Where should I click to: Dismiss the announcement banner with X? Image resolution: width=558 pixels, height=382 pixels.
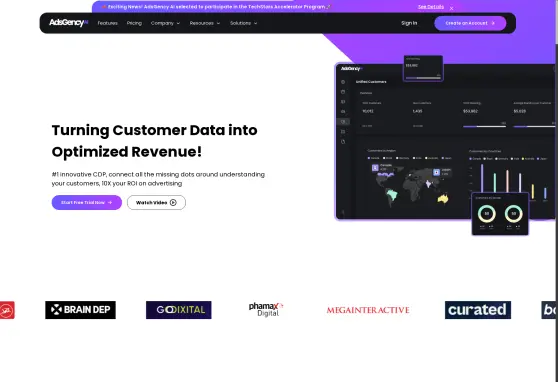(x=451, y=8)
